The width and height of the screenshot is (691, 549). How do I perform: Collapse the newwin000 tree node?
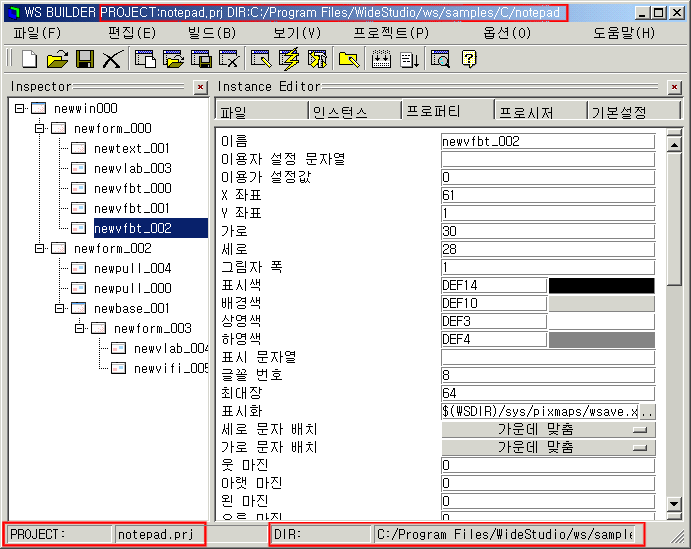tap(19, 108)
